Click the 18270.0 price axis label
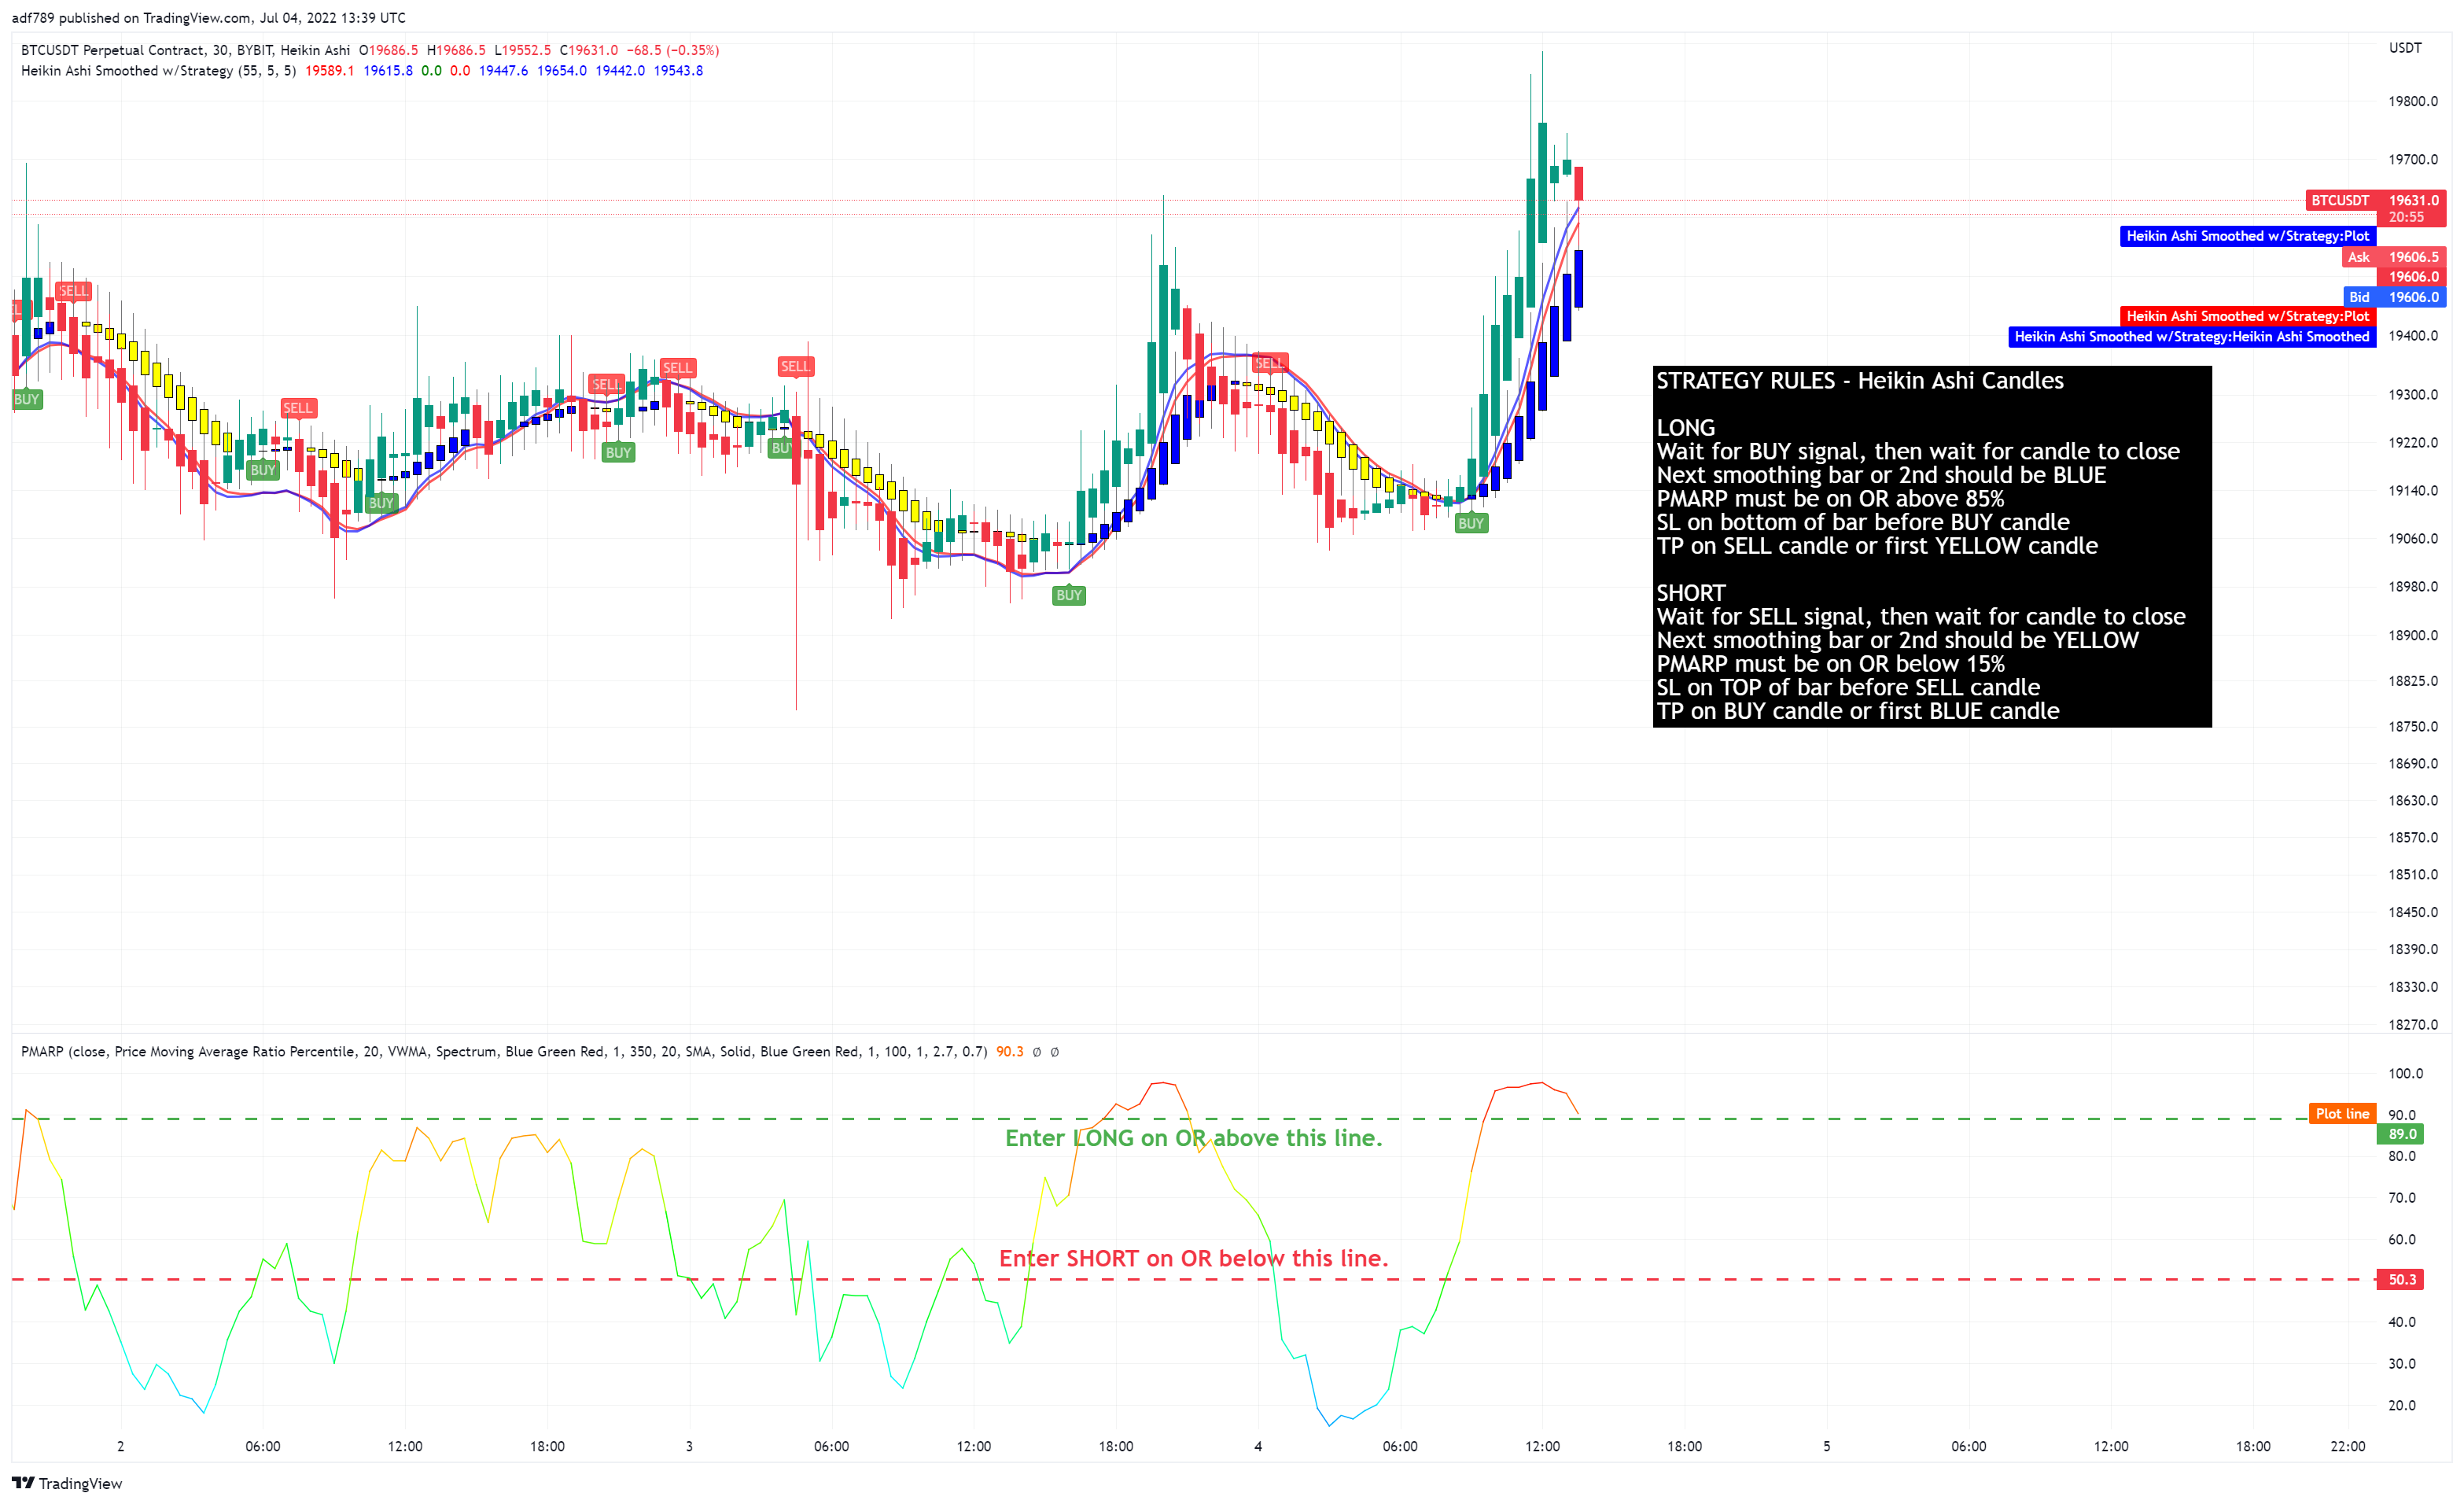This screenshot has width=2464, height=1504. [2413, 1025]
